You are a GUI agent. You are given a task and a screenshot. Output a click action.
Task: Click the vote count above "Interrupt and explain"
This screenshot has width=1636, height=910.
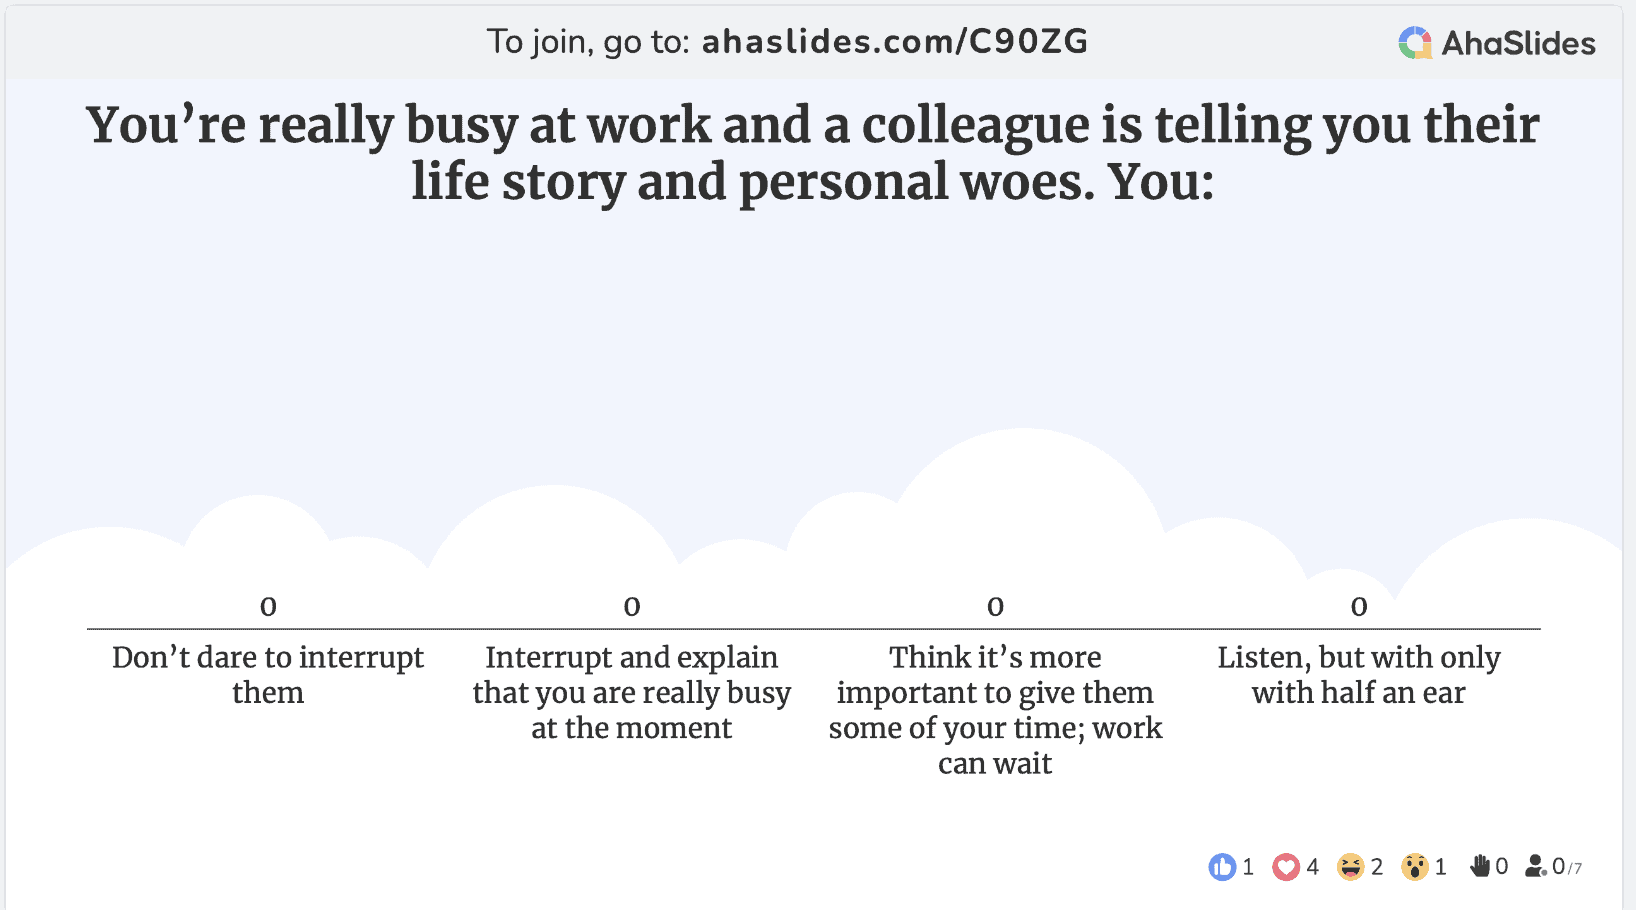(x=632, y=606)
